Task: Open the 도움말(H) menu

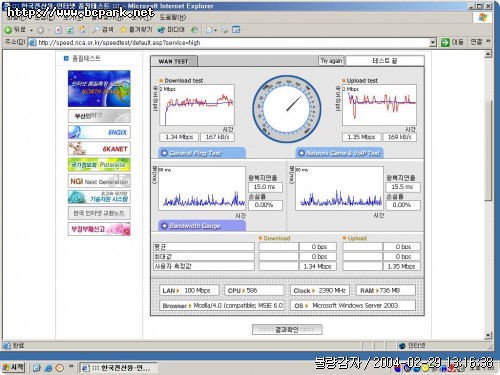Action: click(x=173, y=17)
